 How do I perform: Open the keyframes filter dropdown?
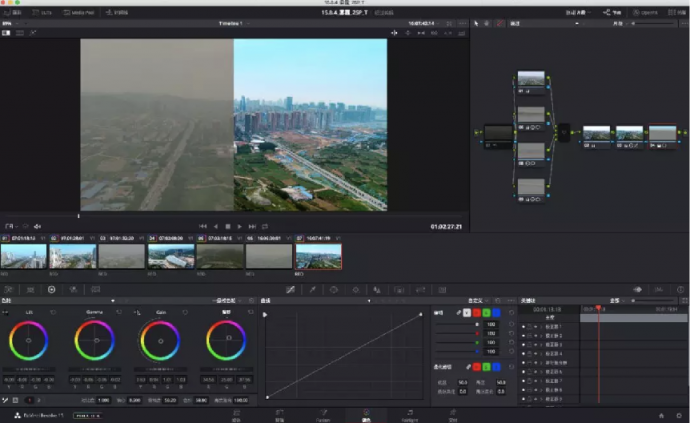617,301
